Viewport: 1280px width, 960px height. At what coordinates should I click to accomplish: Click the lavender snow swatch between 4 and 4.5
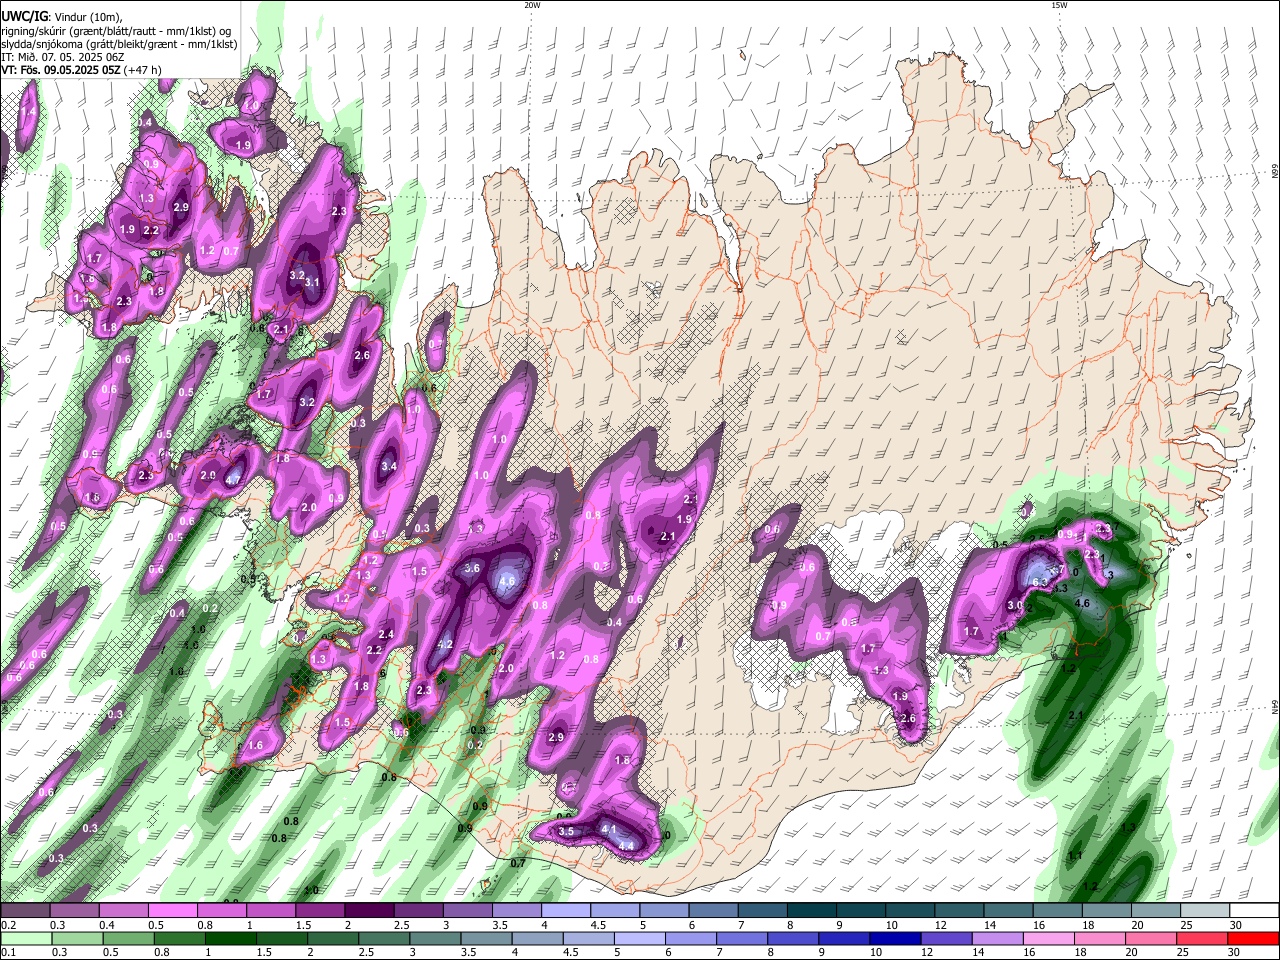pos(564,911)
